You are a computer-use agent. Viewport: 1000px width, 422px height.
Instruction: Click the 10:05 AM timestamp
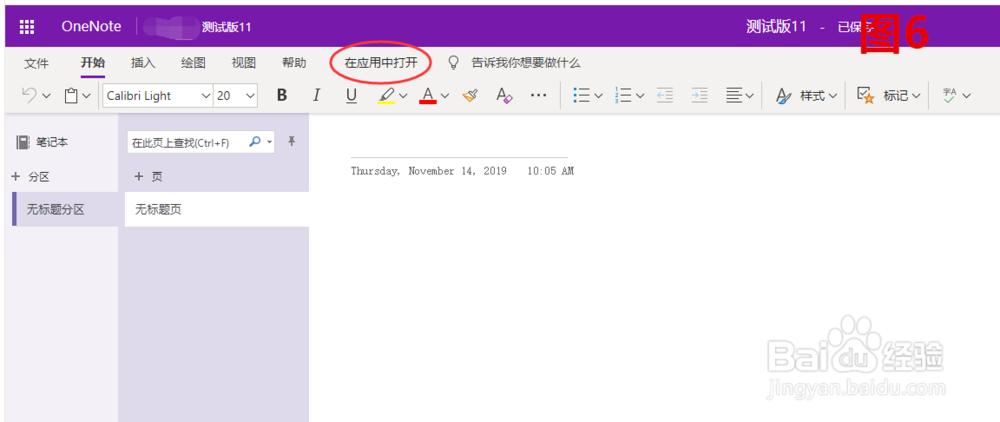click(551, 171)
